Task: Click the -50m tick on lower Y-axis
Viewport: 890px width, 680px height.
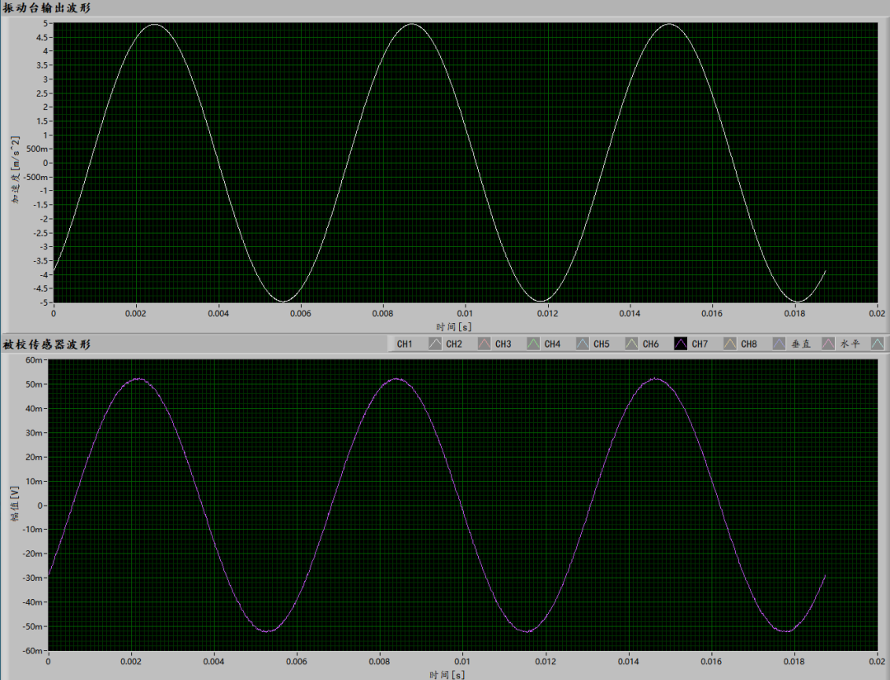Action: tap(32, 627)
